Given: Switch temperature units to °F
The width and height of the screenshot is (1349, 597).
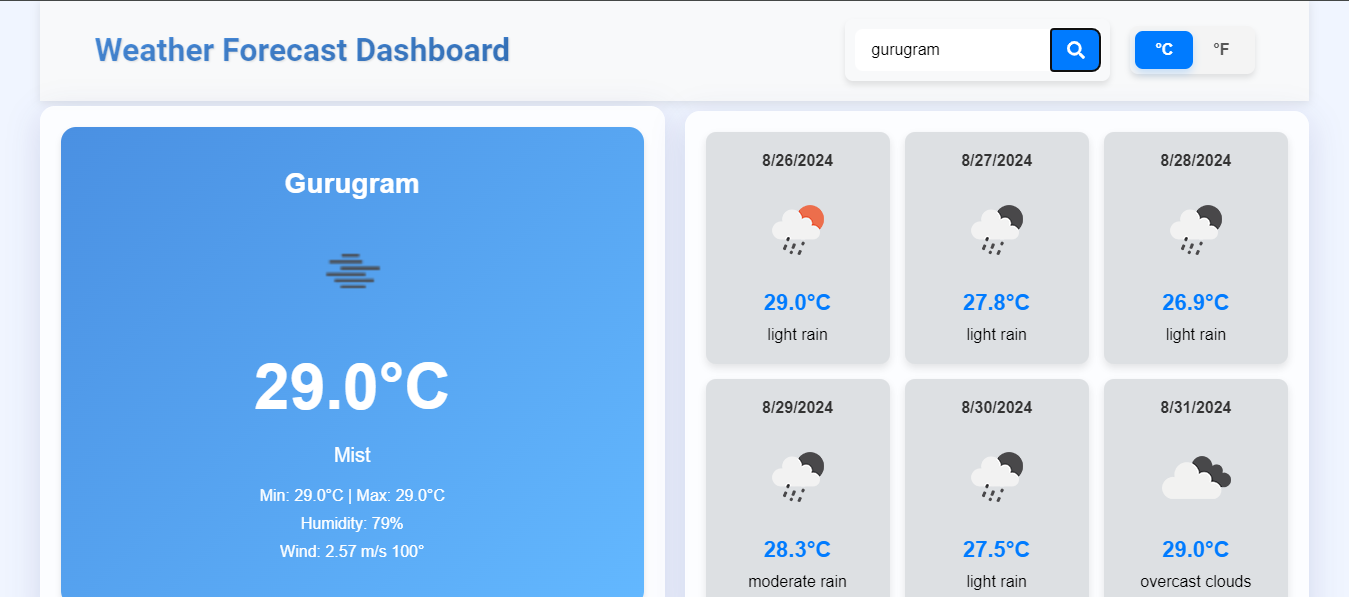Looking at the screenshot, I should [x=1221, y=50].
